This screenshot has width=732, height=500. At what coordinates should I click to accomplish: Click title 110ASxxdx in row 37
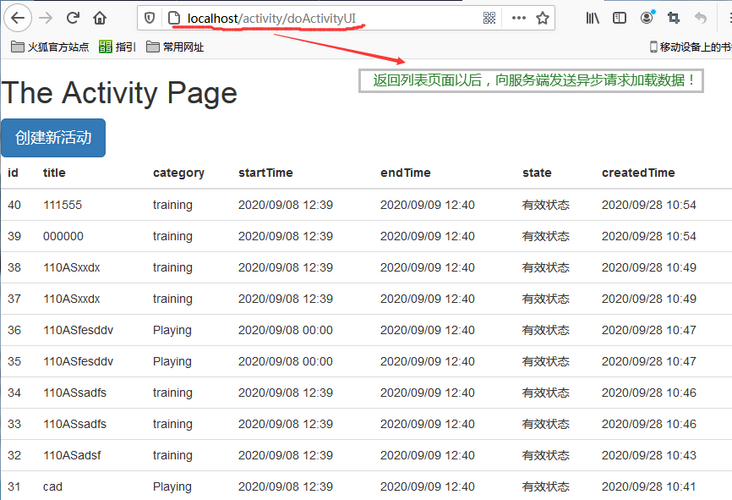tap(71, 299)
